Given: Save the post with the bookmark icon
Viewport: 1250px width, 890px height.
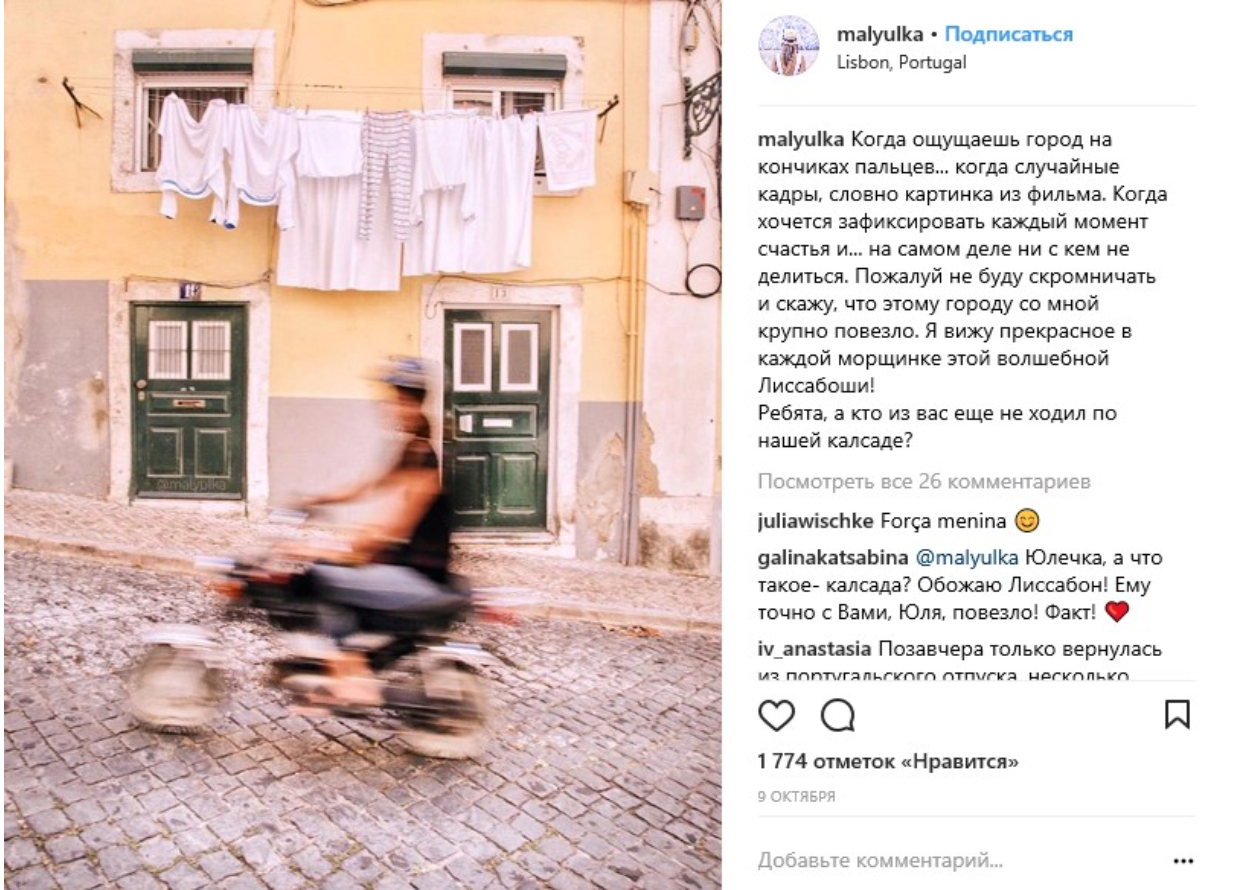Looking at the screenshot, I should click(x=1178, y=714).
